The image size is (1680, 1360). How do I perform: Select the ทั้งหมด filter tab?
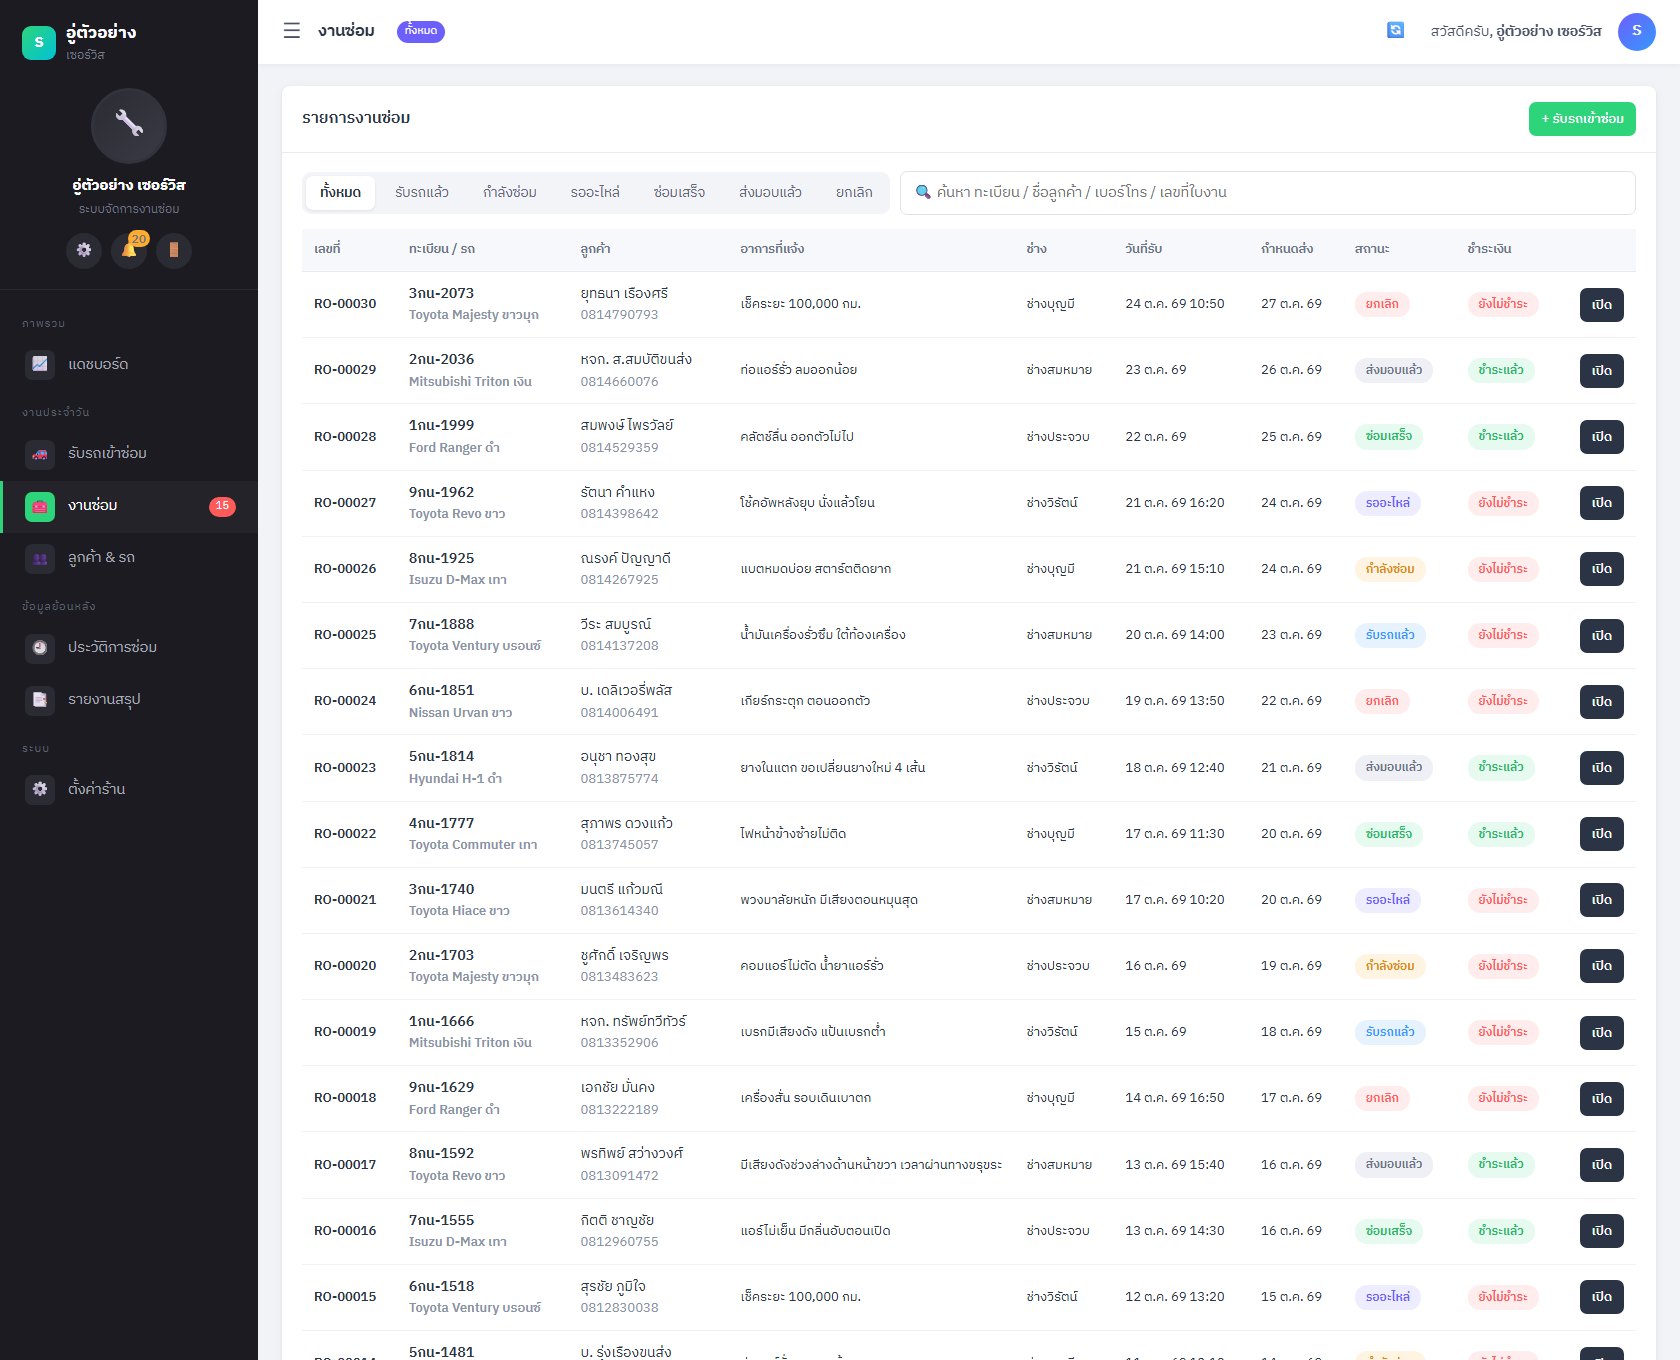point(340,193)
